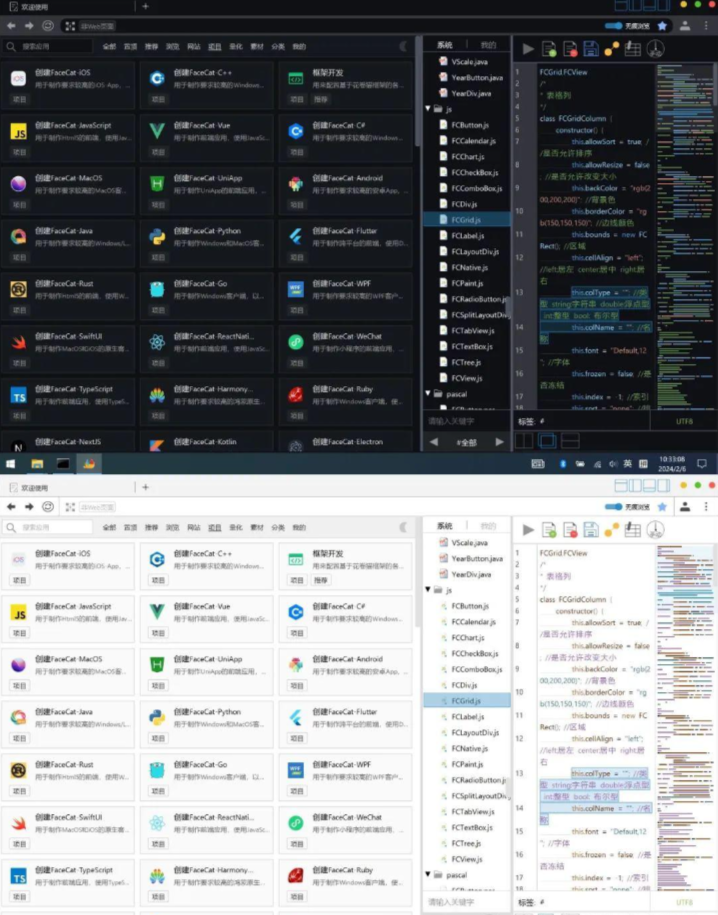Image resolution: width=718 pixels, height=915 pixels.
Task: Click the new-file icon with green badge in dark window
Action: (x=549, y=49)
